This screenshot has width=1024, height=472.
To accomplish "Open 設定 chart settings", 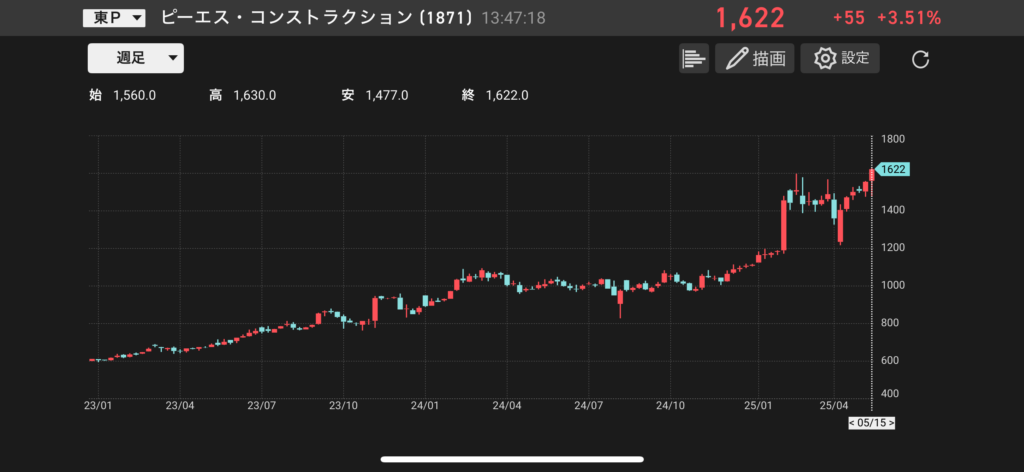I will click(x=840, y=58).
